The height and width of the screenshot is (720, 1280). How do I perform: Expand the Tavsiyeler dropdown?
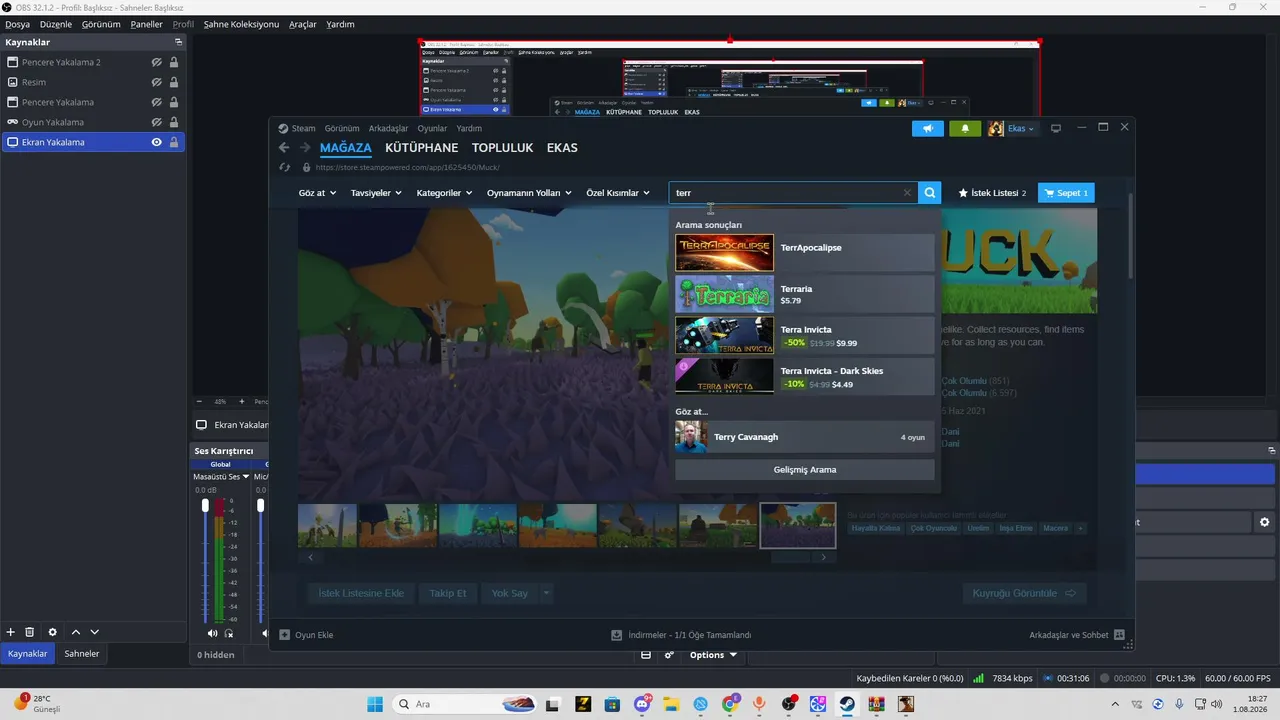[x=376, y=193]
